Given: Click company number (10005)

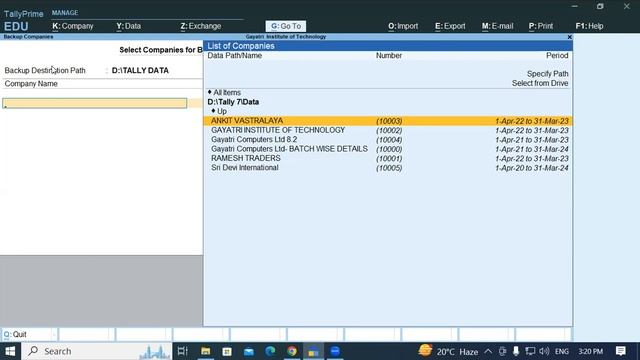Looking at the screenshot, I should [389, 168].
